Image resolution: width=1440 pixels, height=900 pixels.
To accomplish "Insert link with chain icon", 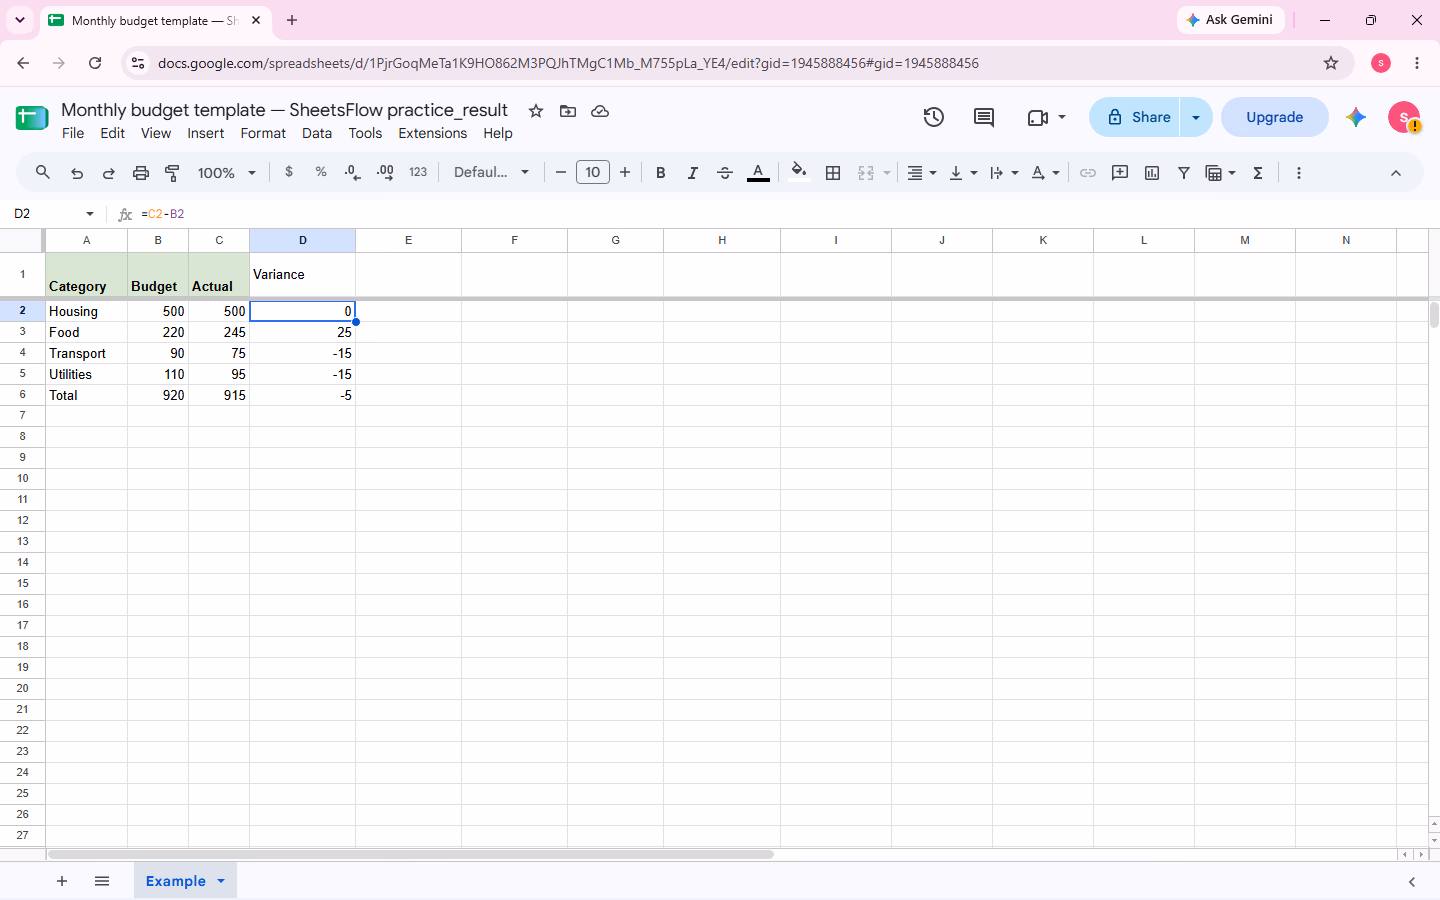I will click(x=1088, y=173).
